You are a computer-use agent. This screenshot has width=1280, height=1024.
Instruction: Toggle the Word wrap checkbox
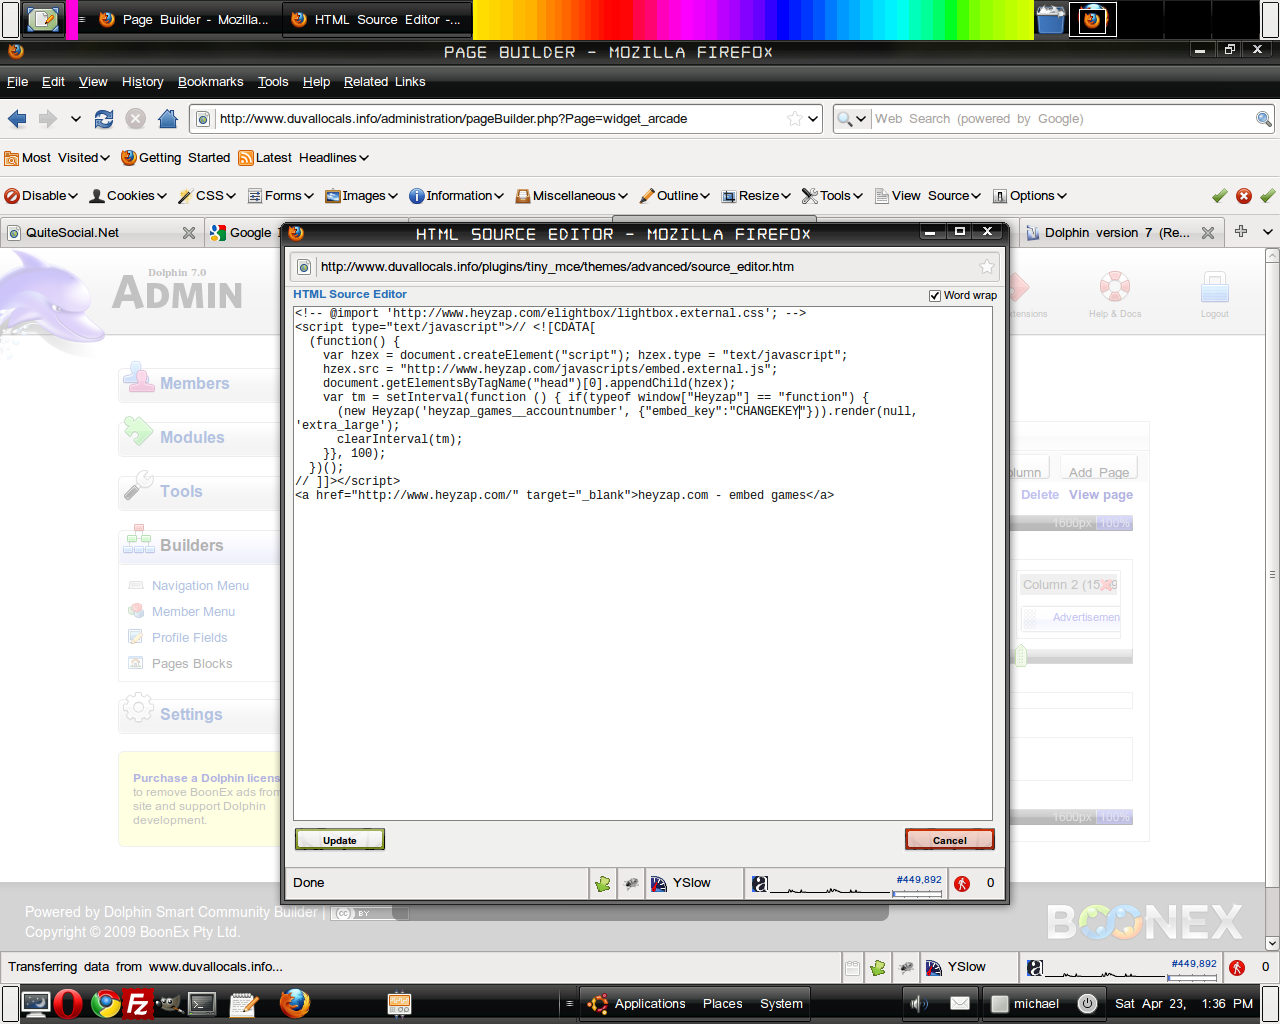(935, 295)
